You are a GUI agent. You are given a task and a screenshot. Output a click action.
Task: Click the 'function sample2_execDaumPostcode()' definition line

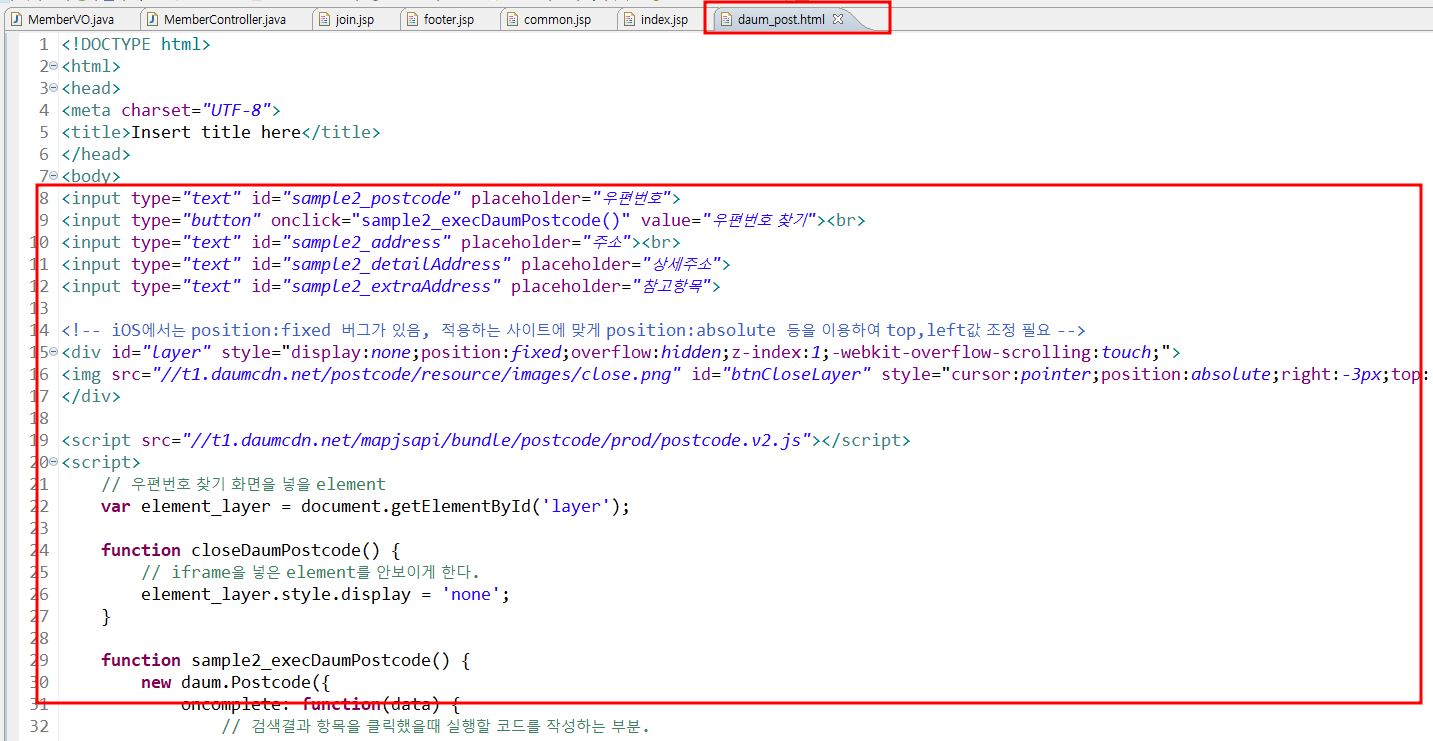(286, 660)
